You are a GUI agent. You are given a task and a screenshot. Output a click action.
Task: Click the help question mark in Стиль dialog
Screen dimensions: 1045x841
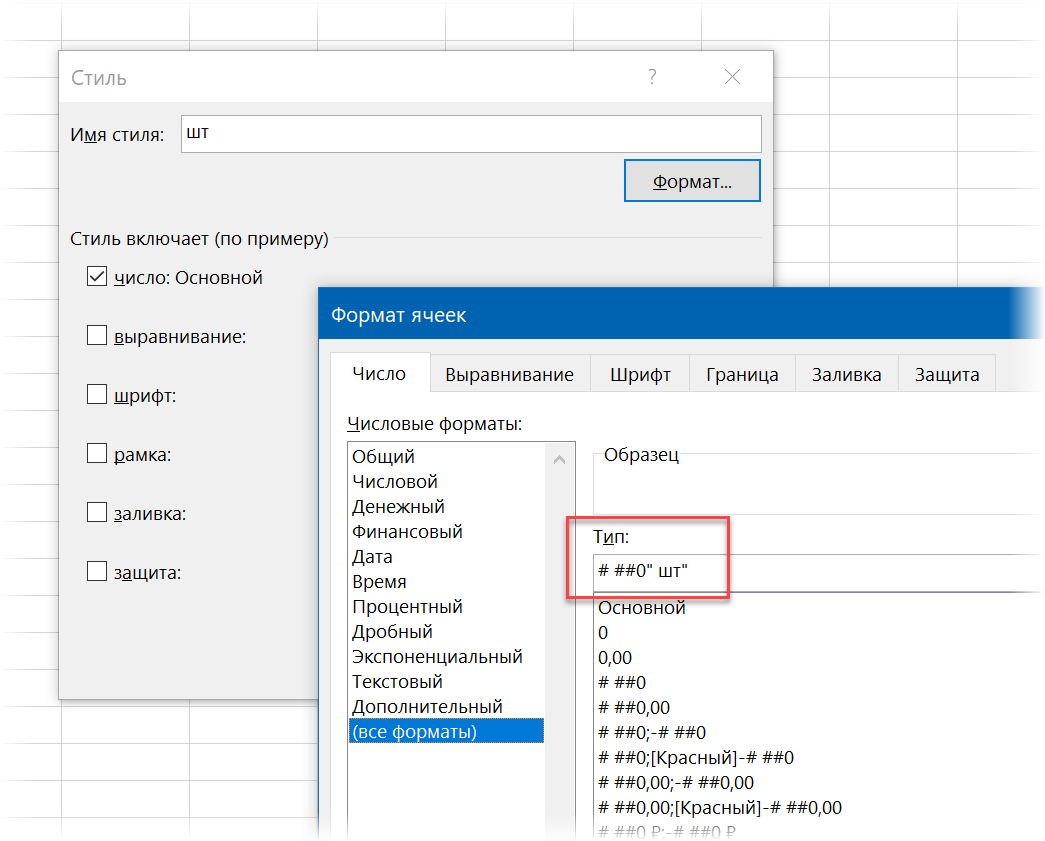652,77
